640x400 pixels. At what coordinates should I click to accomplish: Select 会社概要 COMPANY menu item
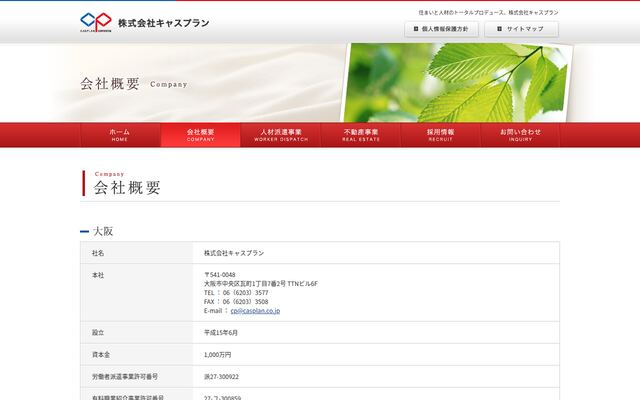tap(200, 135)
